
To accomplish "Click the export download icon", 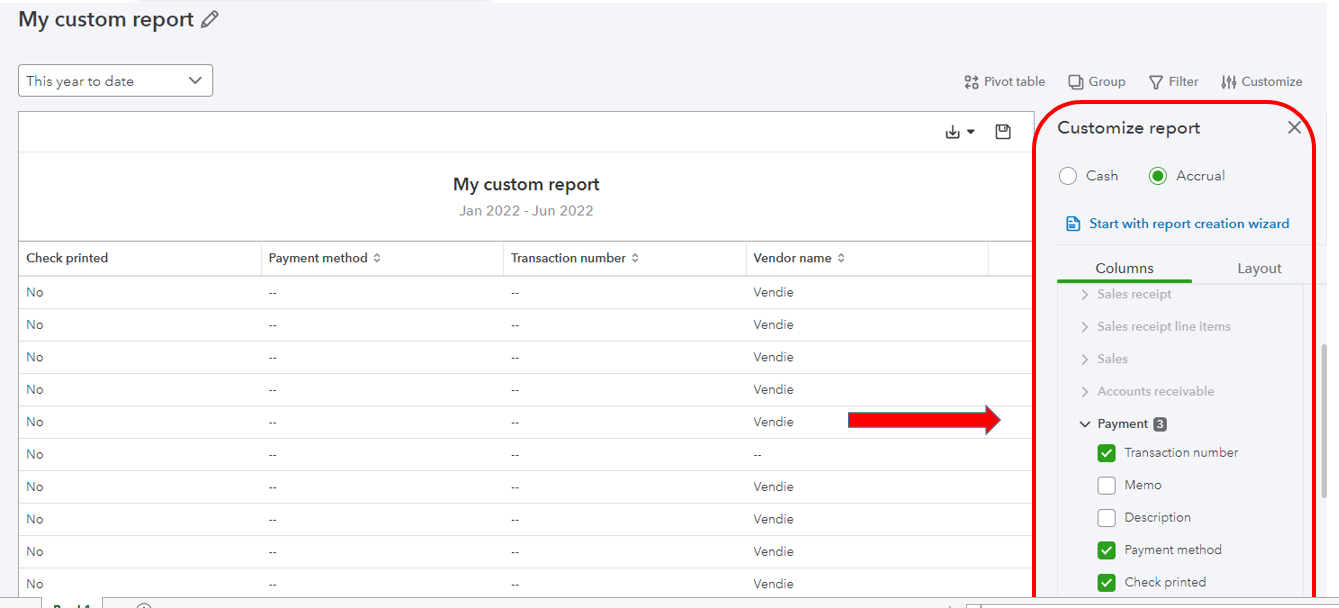I will [952, 130].
